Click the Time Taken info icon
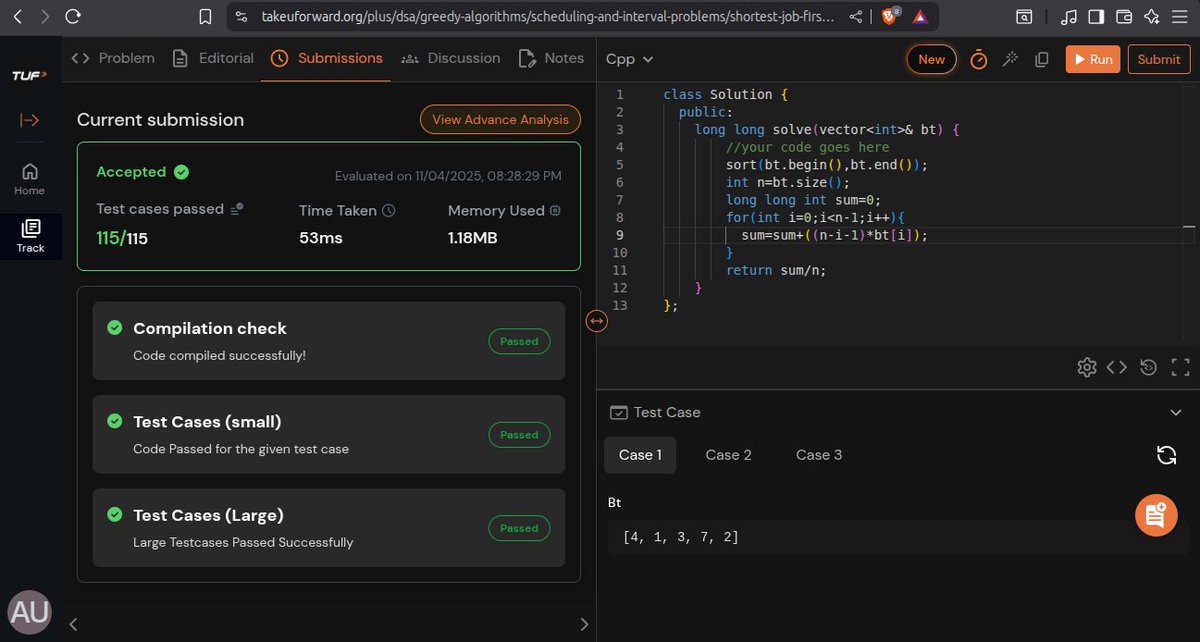This screenshot has height=642, width=1200. coord(389,211)
